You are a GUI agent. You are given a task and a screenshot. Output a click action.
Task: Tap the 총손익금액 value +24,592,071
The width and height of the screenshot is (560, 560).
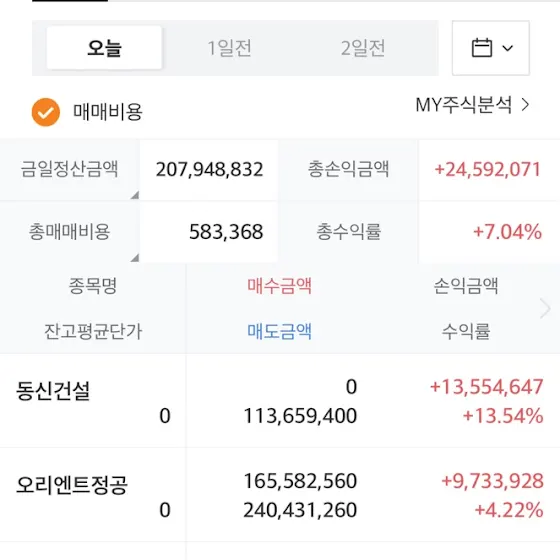pyautogui.click(x=488, y=169)
